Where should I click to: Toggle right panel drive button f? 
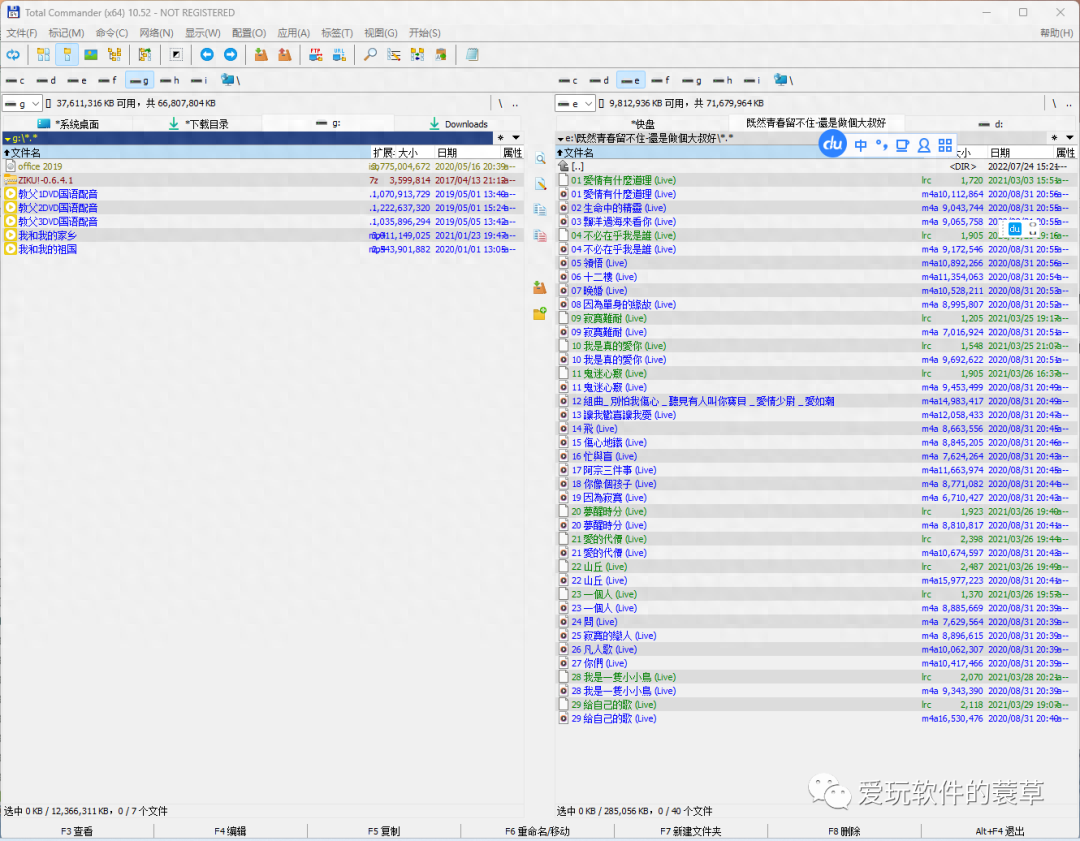click(660, 80)
